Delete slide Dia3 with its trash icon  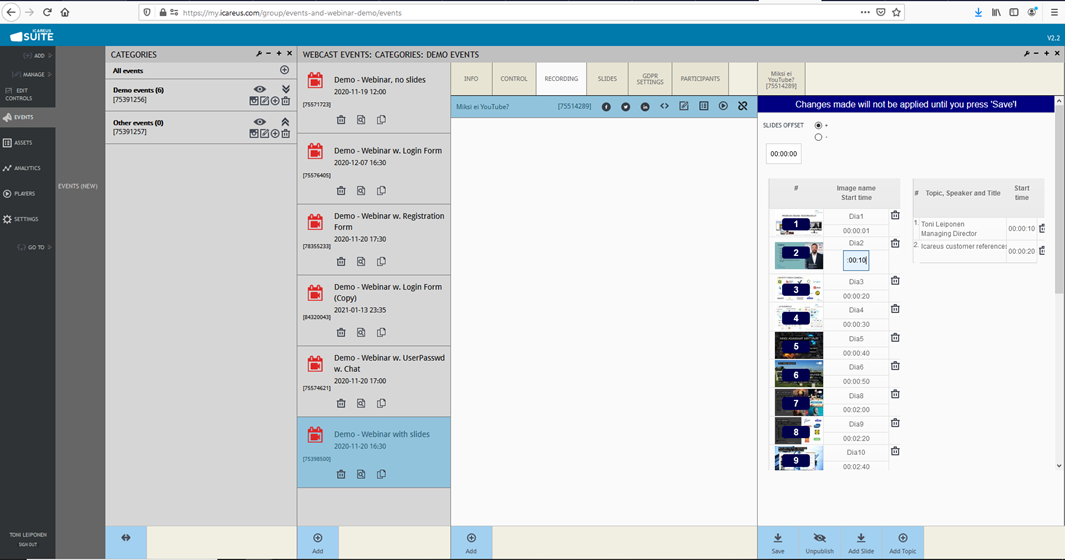click(895, 281)
